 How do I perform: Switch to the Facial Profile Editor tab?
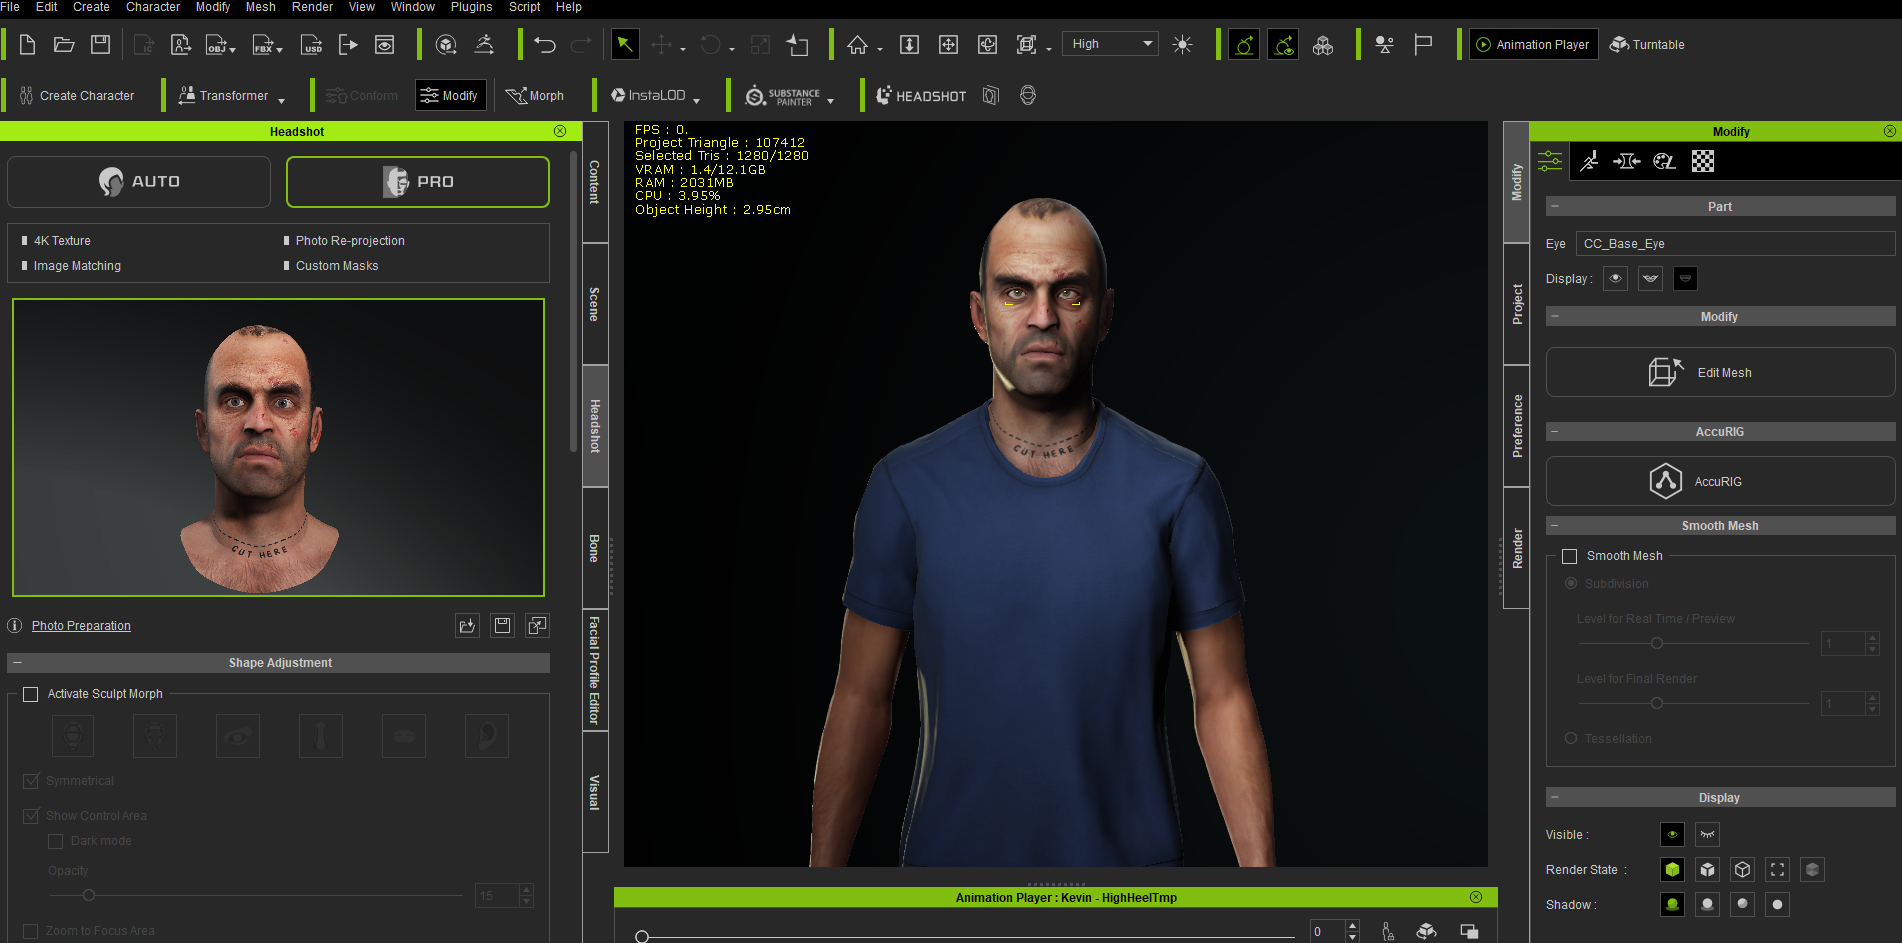(595, 670)
